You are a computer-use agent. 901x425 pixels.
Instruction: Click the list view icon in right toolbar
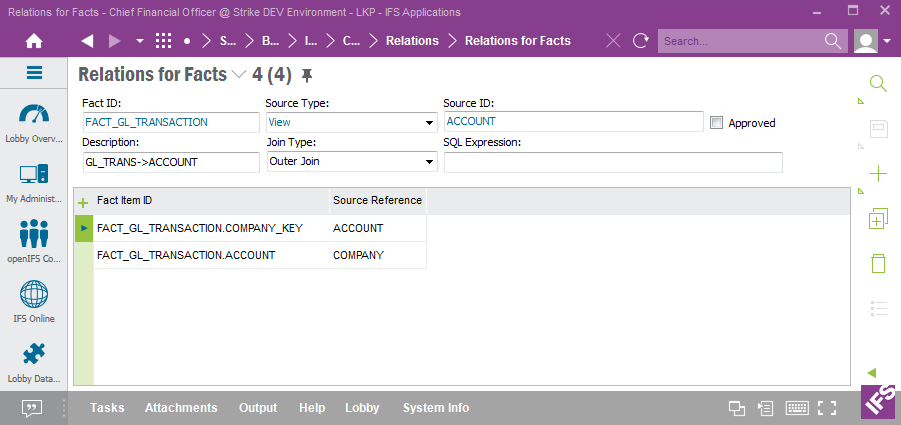[x=879, y=308]
